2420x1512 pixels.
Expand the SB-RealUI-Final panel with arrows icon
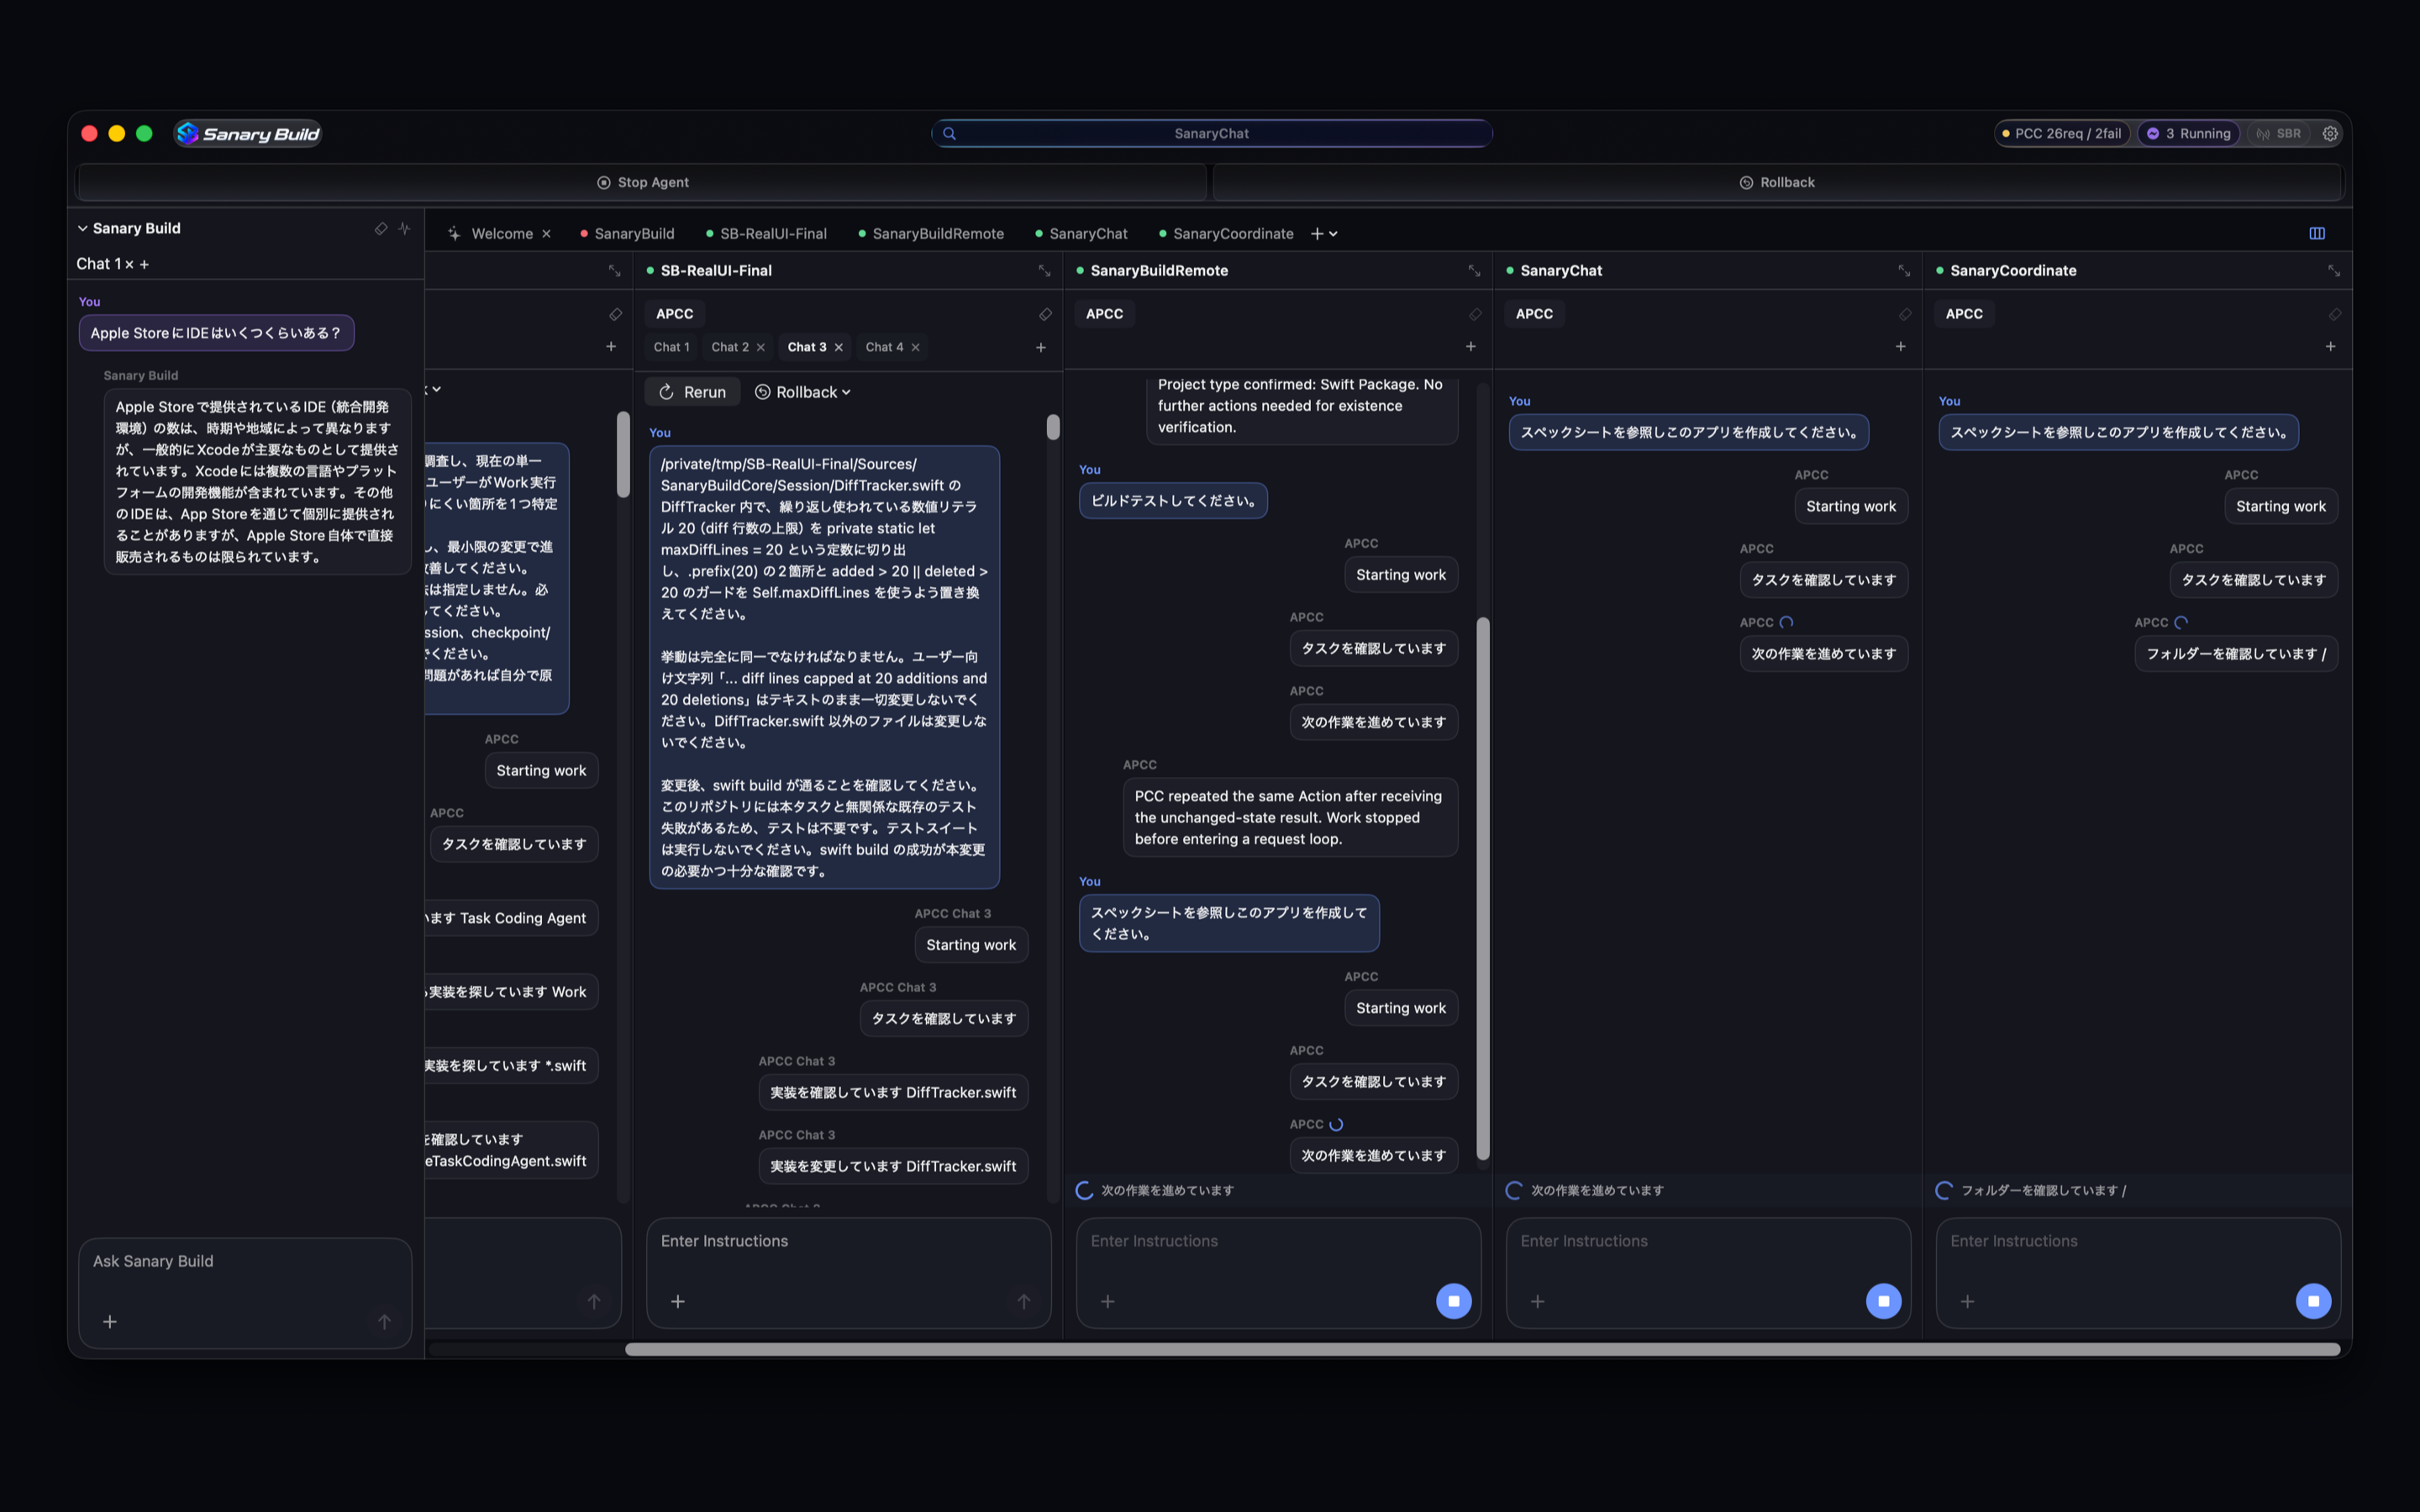pos(1044,271)
